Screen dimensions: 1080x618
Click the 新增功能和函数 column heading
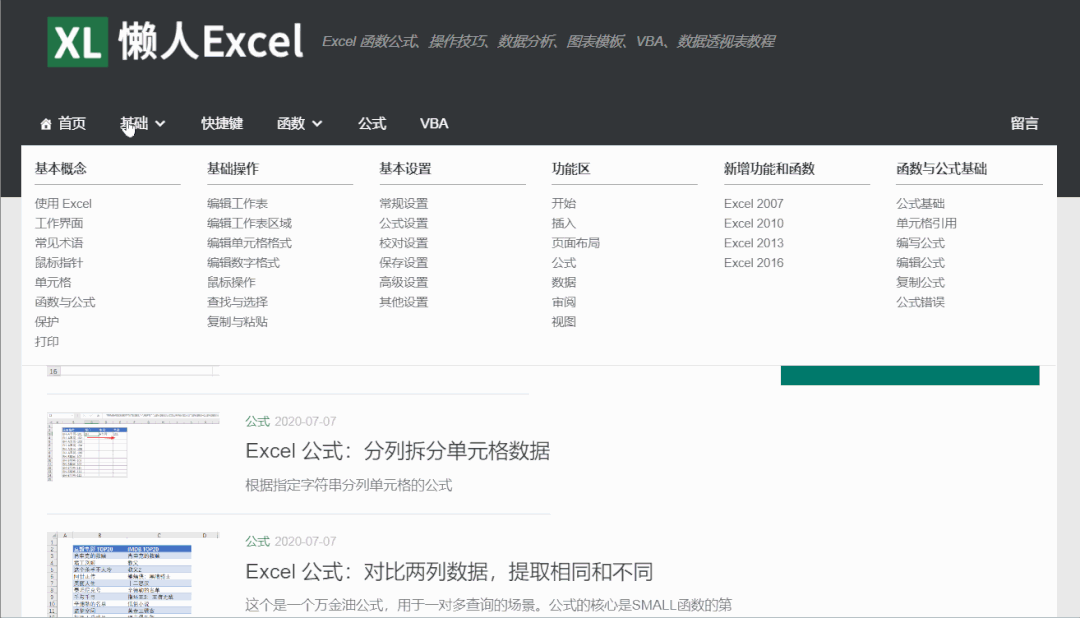pyautogui.click(x=769, y=168)
